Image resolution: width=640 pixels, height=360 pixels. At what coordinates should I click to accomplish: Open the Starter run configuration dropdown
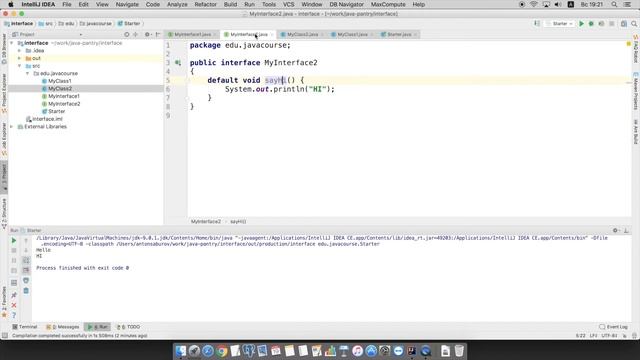(559, 24)
